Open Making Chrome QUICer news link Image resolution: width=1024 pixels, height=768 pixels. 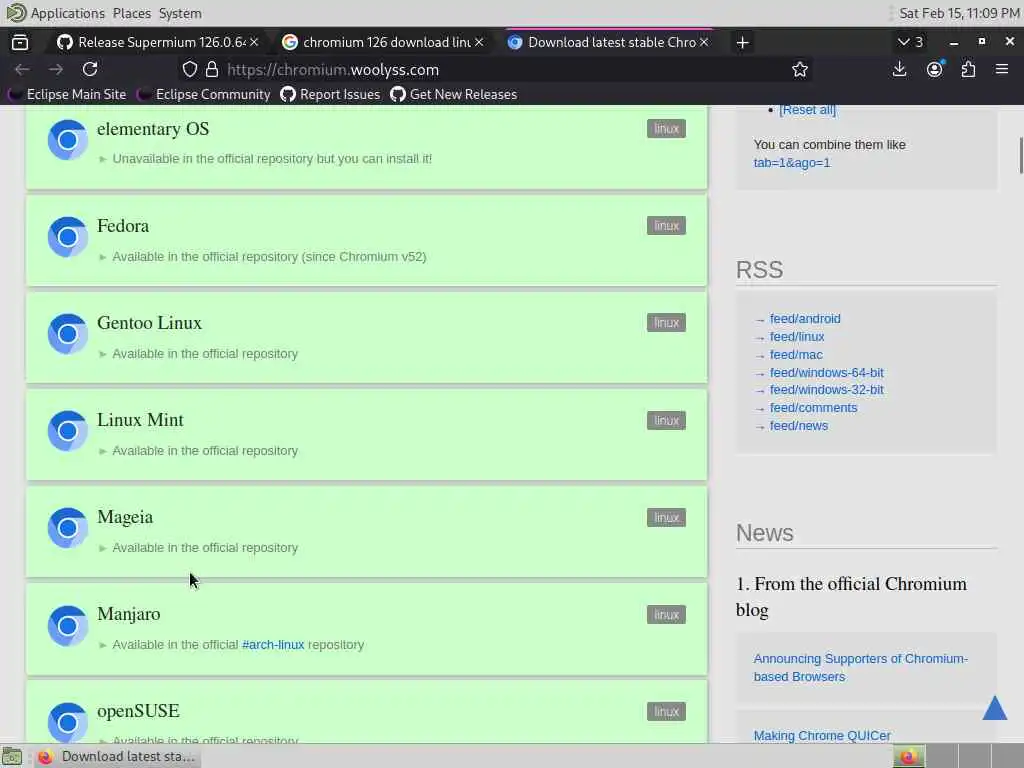(822, 735)
